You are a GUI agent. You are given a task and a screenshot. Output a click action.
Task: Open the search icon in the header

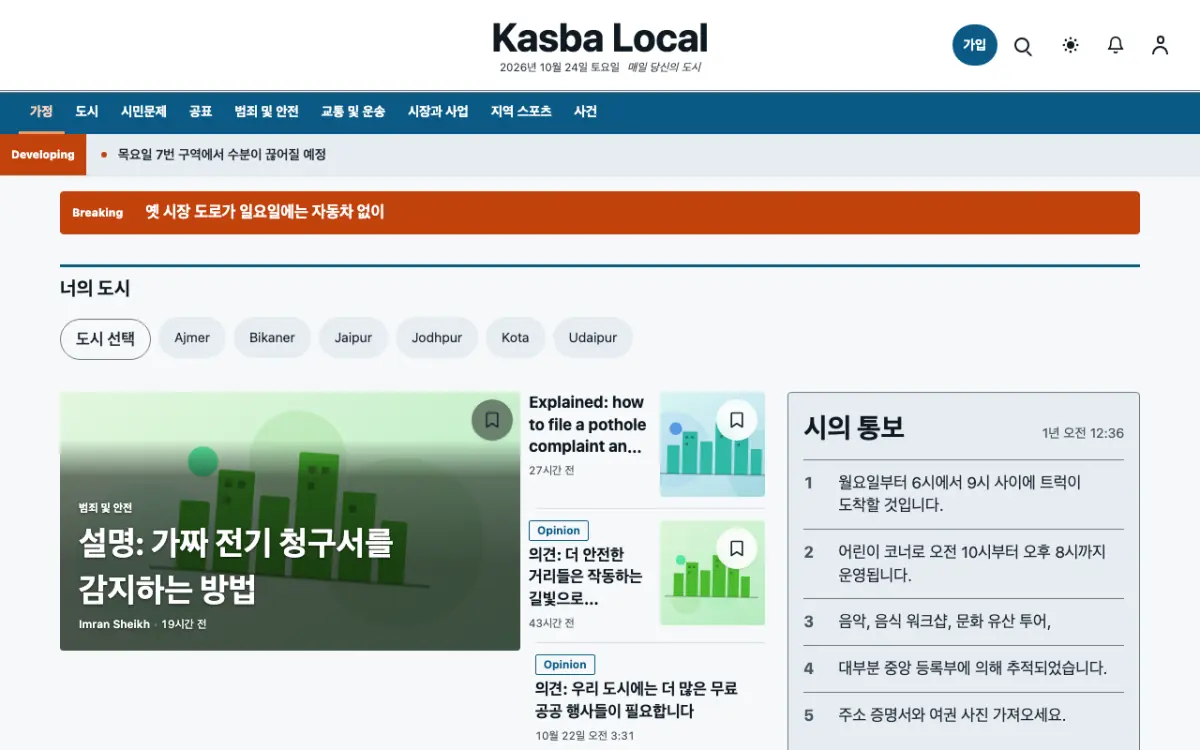pos(1023,46)
